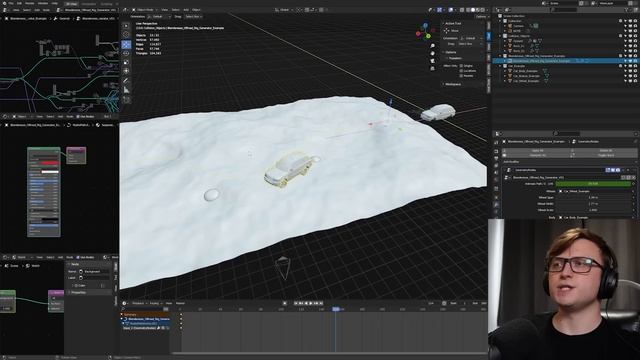Open the File menu
Screen dimensions: 640x360
10,3
